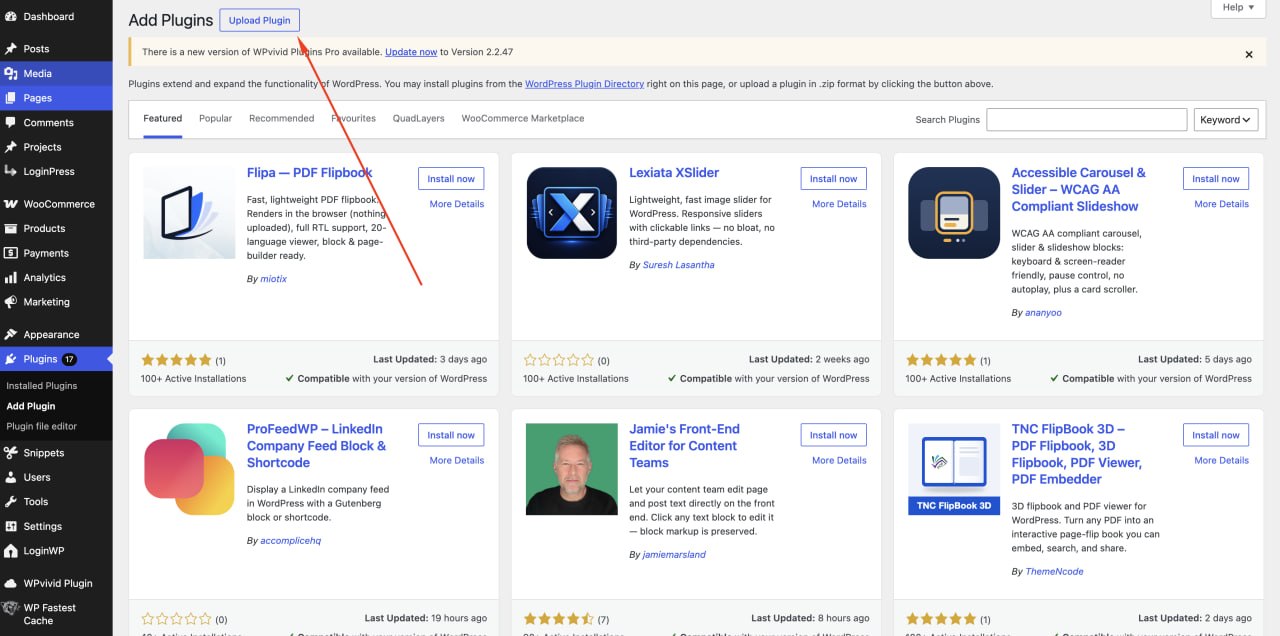Switch to the QuadLayers tab
1280x636 pixels.
(418, 118)
